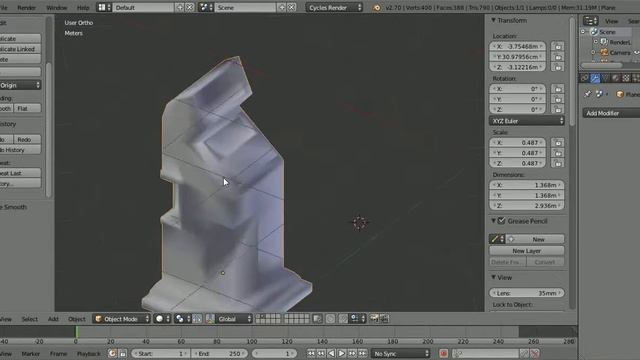The width and height of the screenshot is (640, 360).
Task: Click the Redo button
Action: [27, 139]
